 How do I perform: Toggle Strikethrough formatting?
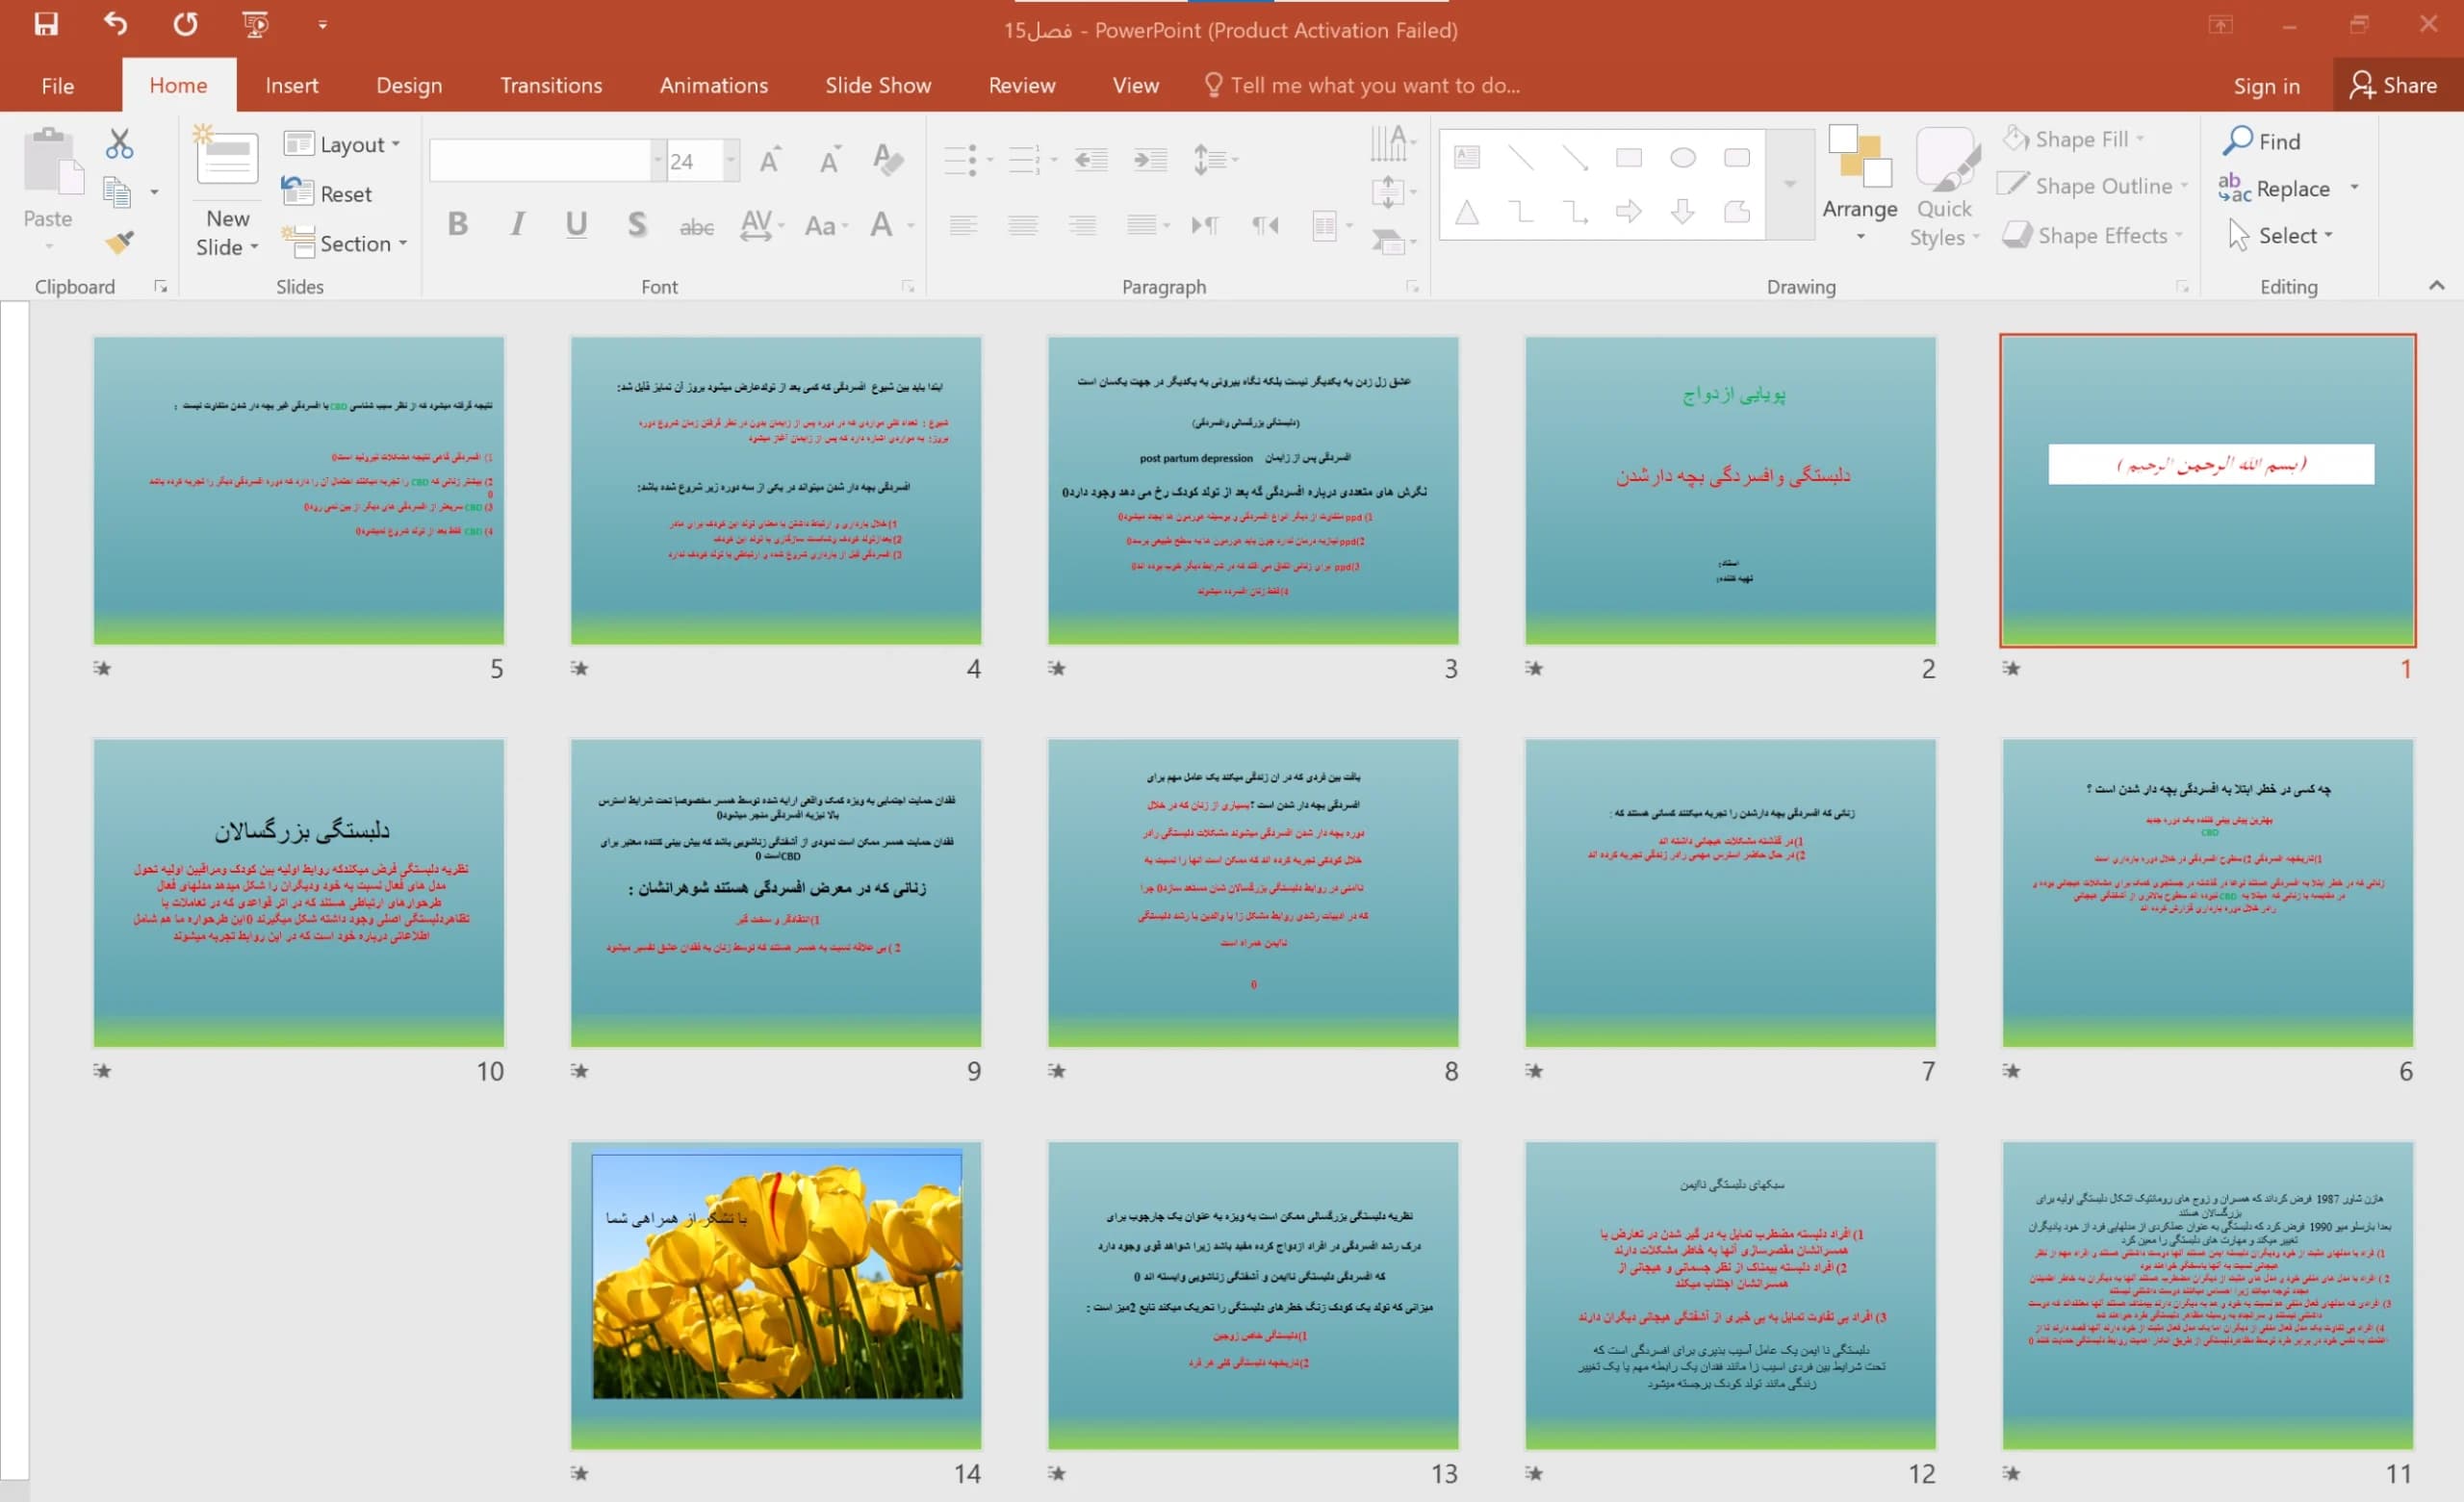click(696, 226)
